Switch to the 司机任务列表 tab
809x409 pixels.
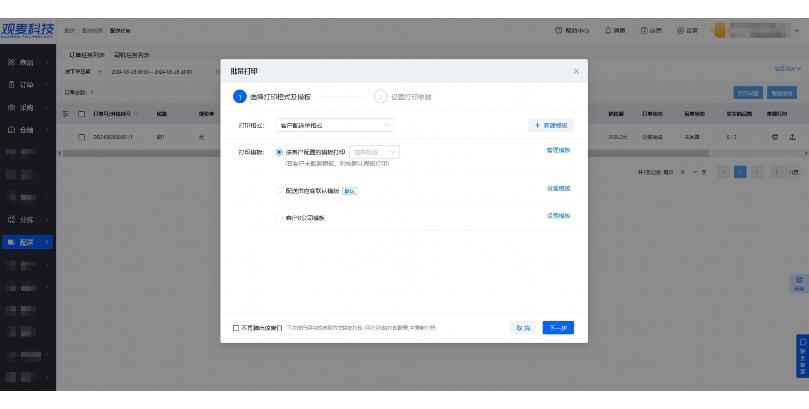coord(132,55)
